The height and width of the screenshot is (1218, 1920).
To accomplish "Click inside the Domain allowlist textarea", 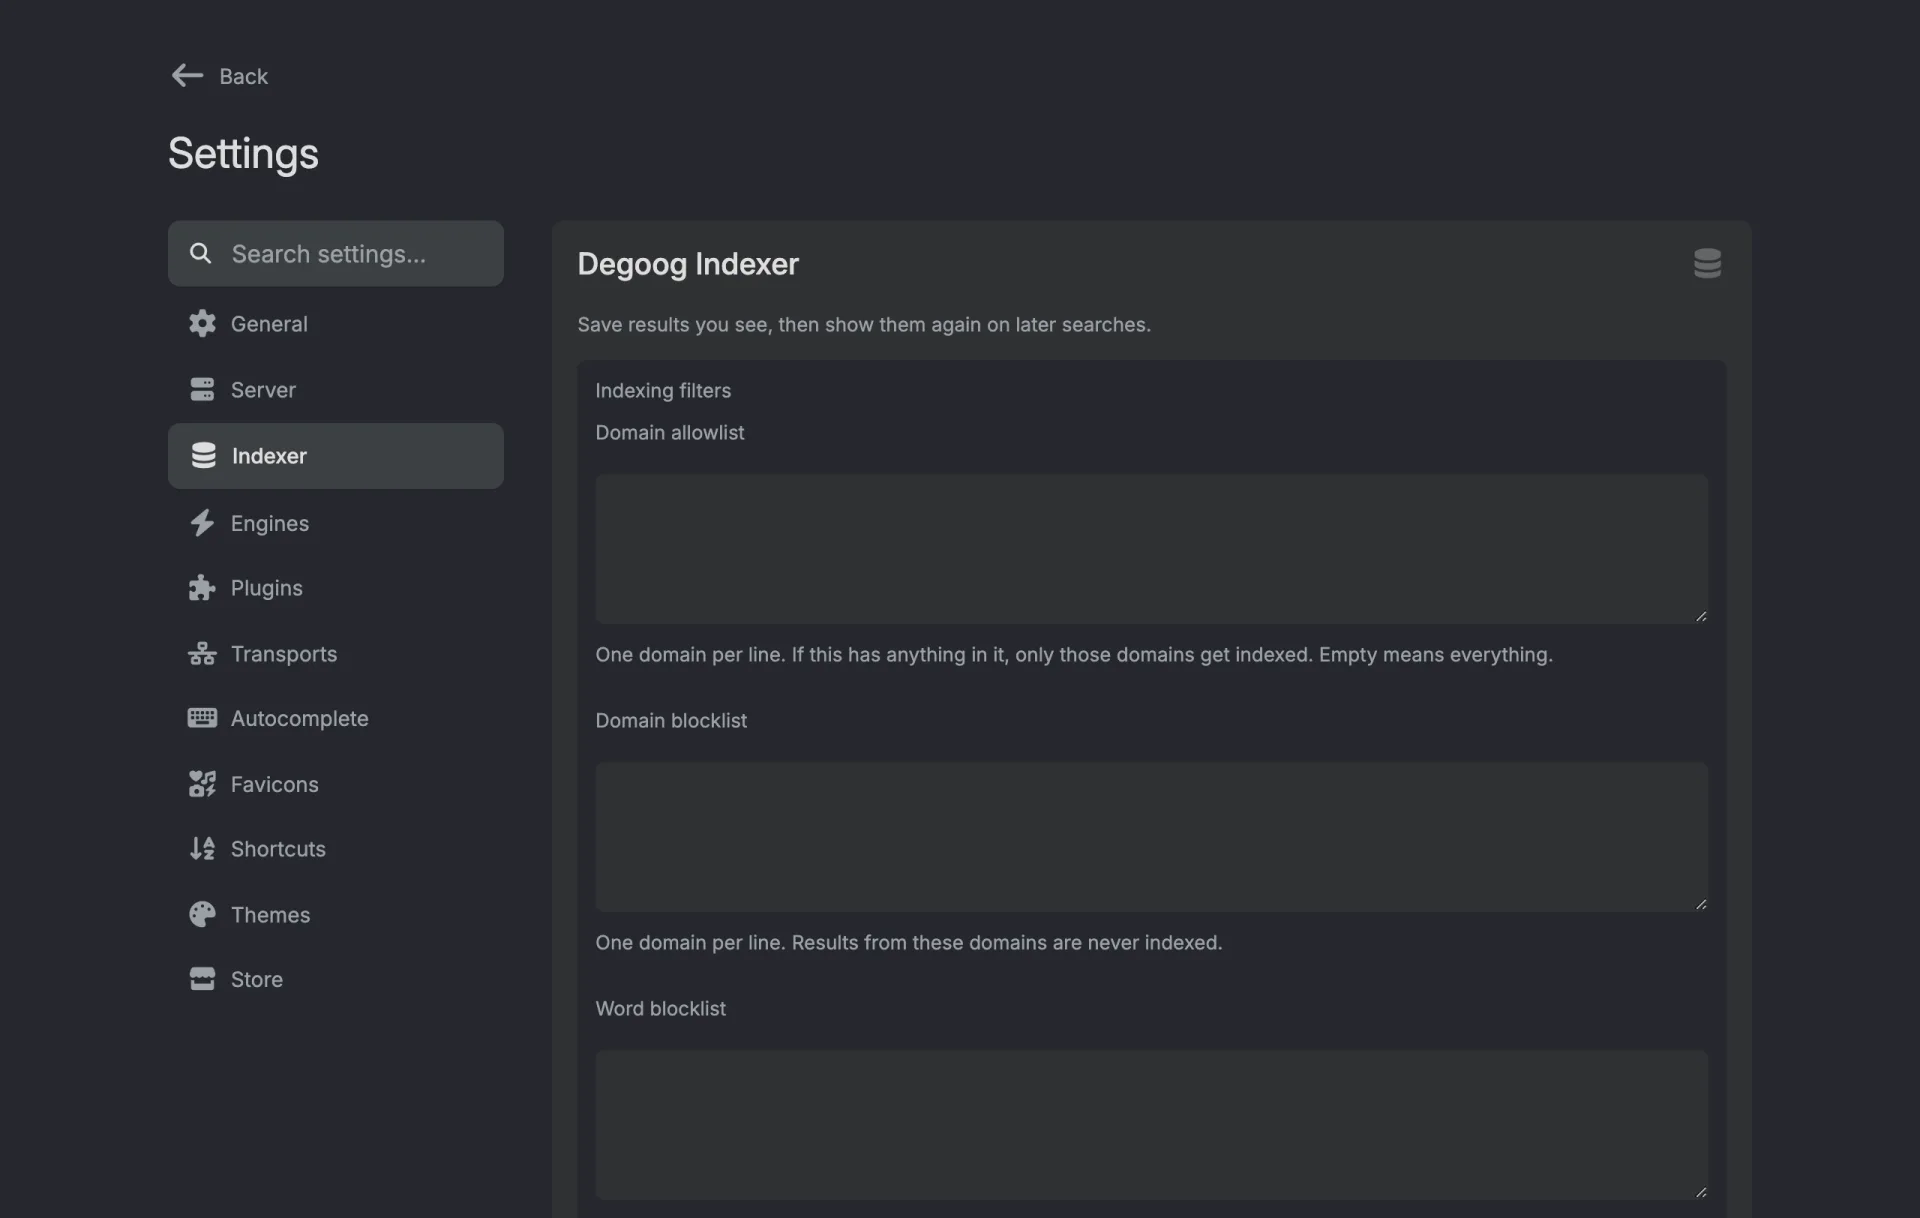I will tap(1151, 548).
